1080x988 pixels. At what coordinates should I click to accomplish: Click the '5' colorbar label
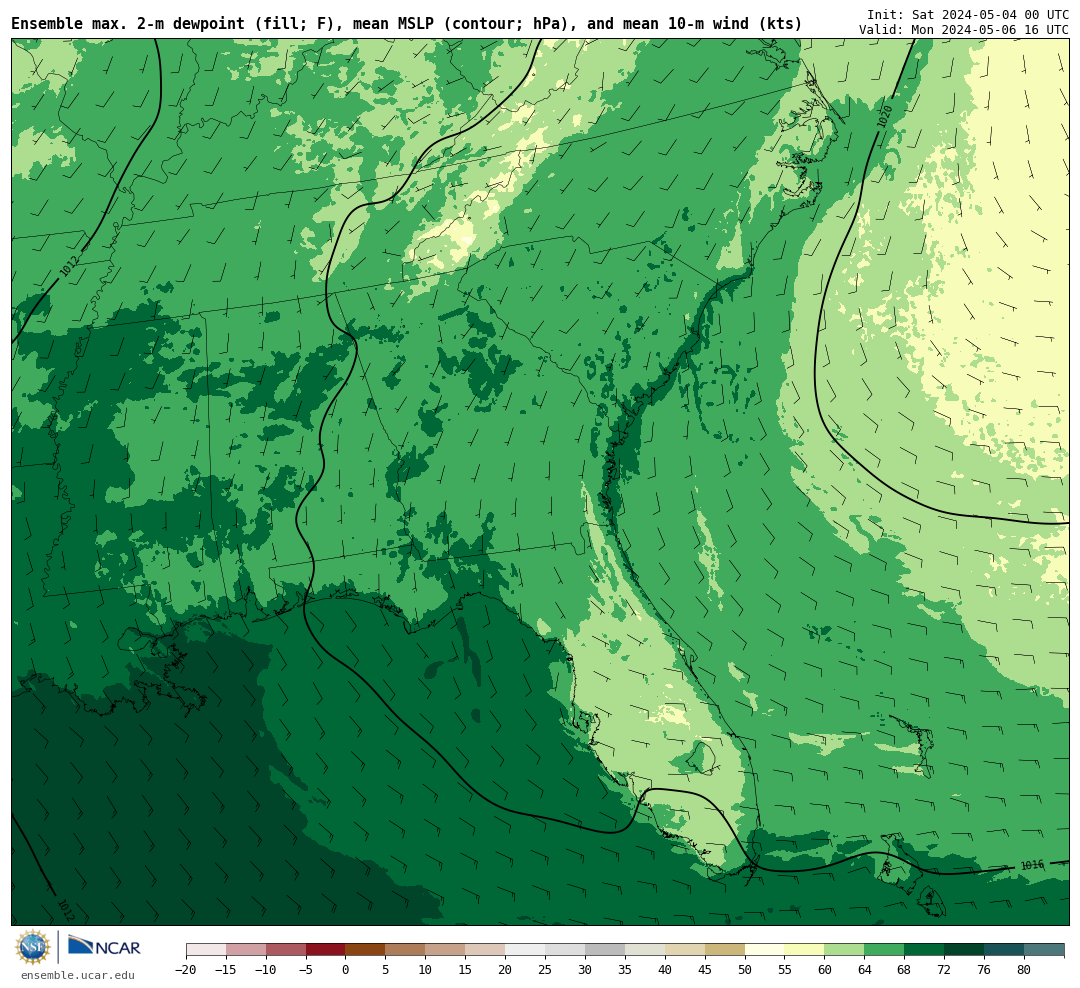pos(386,969)
